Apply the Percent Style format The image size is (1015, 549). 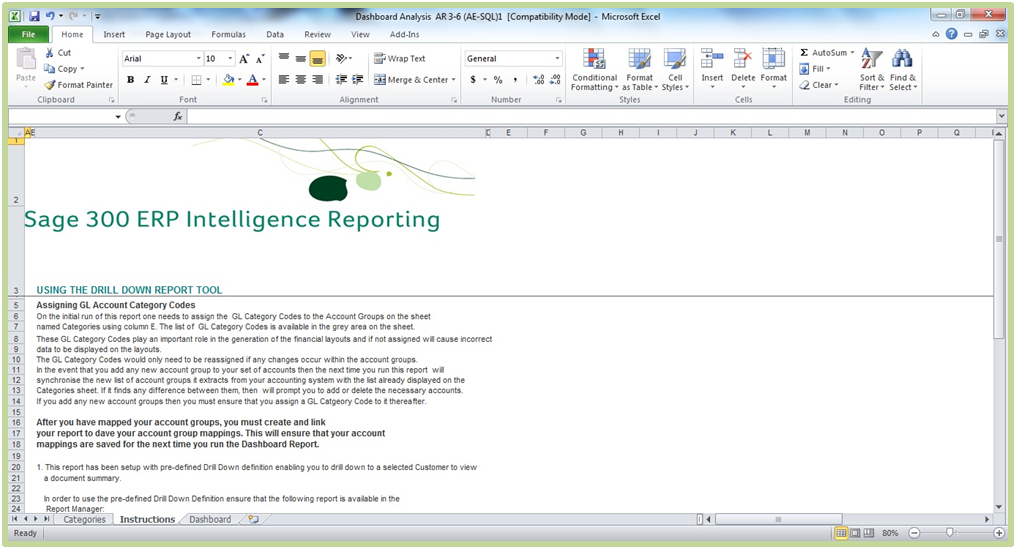point(498,80)
